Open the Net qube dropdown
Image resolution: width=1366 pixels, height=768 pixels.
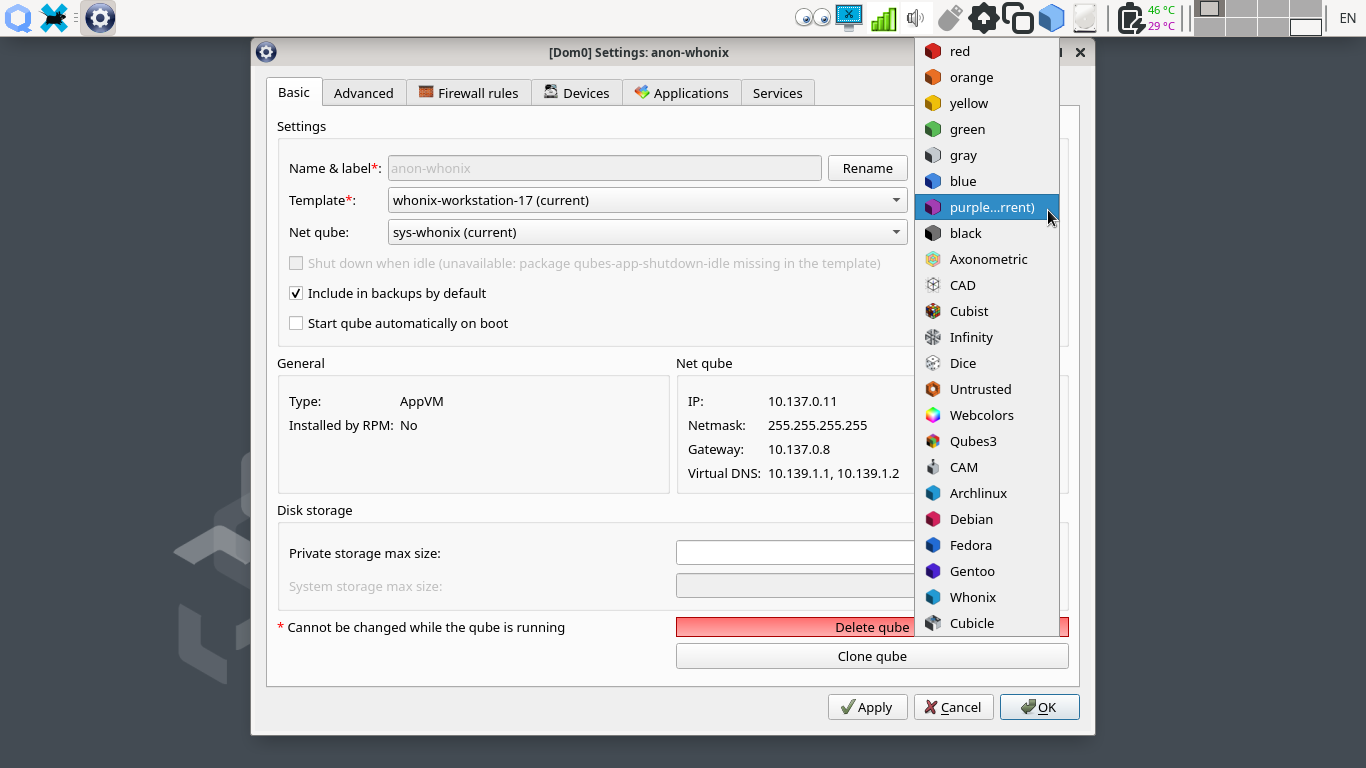click(647, 232)
